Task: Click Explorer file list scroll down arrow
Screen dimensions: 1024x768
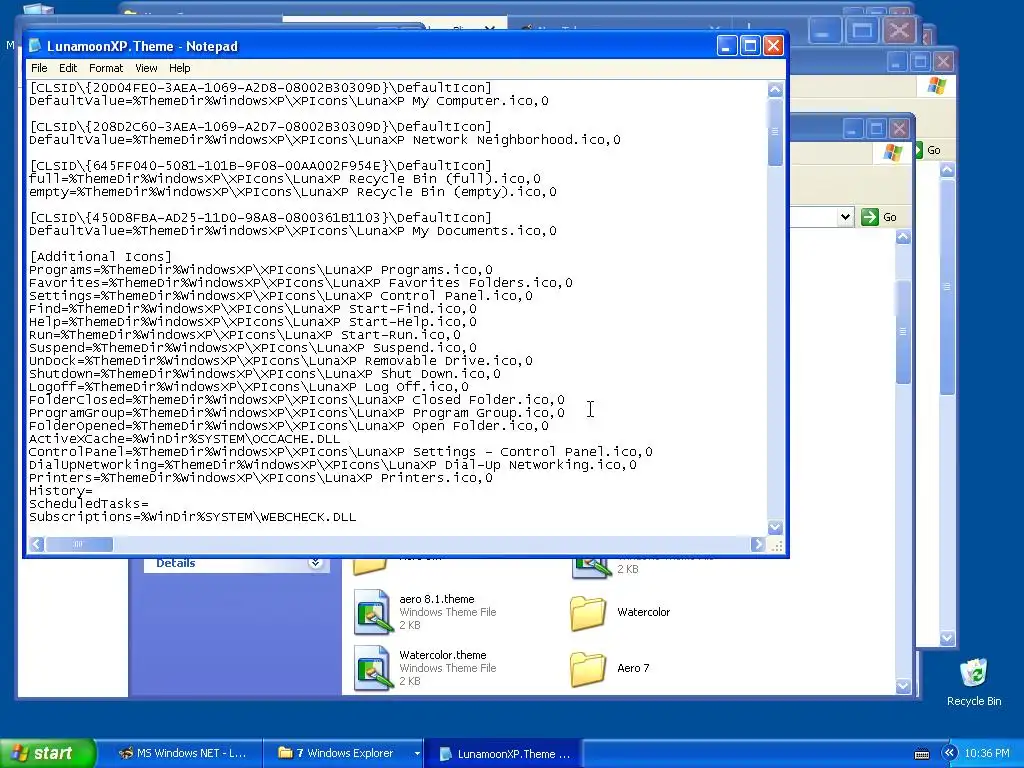Action: (x=903, y=685)
